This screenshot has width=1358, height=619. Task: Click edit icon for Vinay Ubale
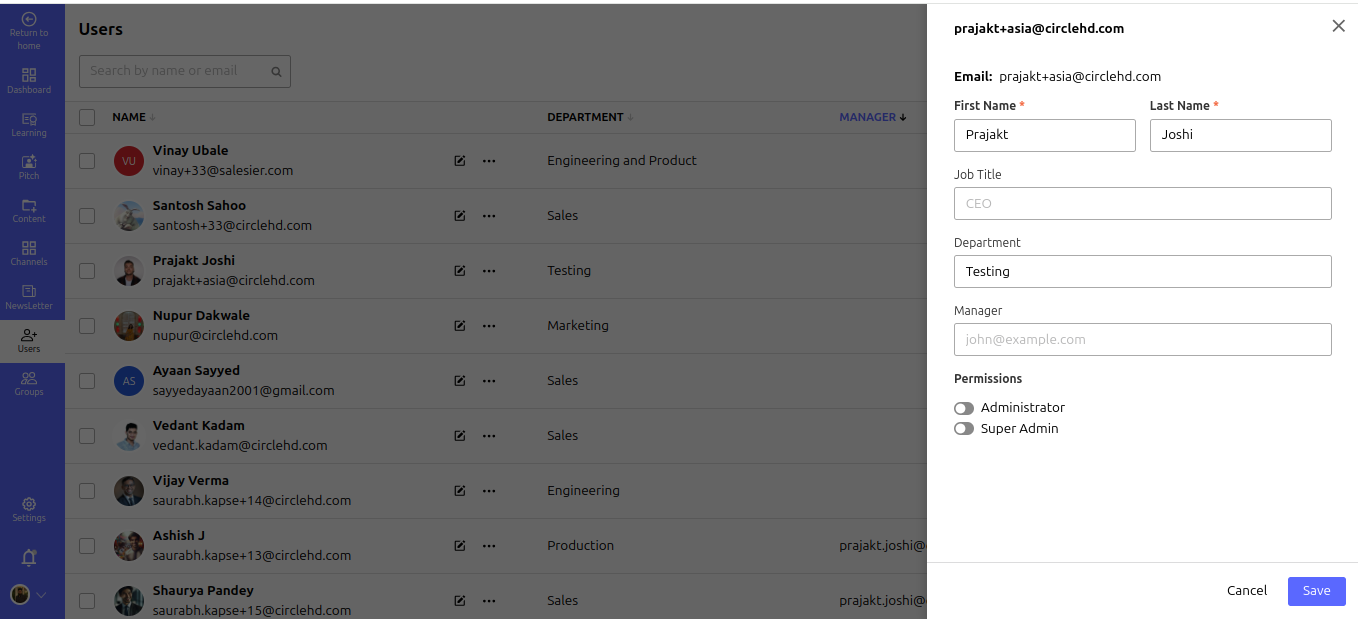click(460, 161)
